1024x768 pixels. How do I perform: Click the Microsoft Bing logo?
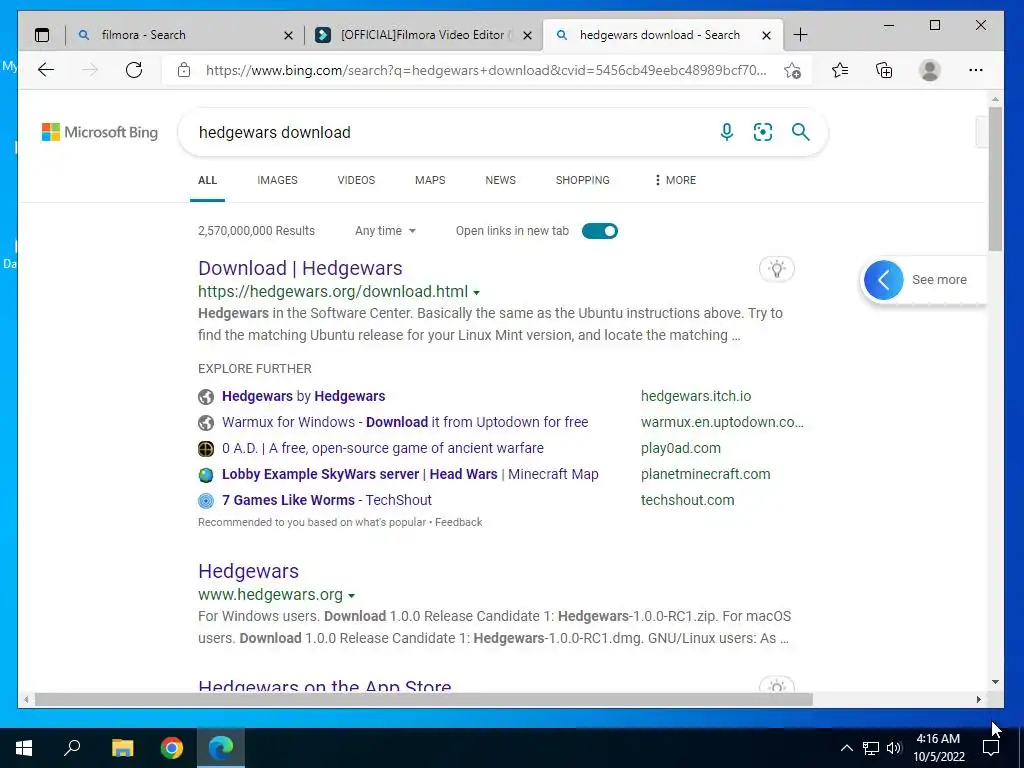100,132
